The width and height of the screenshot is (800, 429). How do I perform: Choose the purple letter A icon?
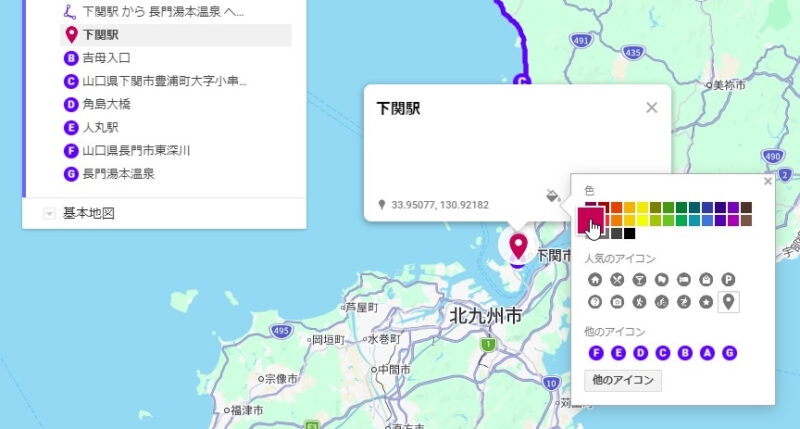pos(706,352)
